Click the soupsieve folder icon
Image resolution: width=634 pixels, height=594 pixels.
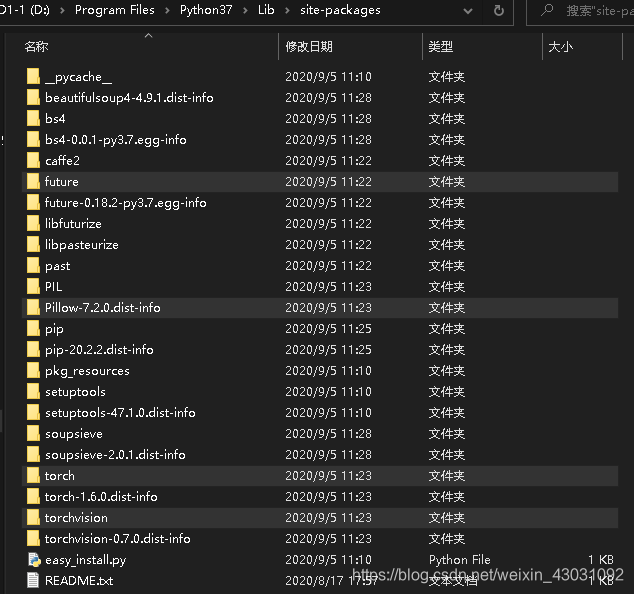coord(33,434)
